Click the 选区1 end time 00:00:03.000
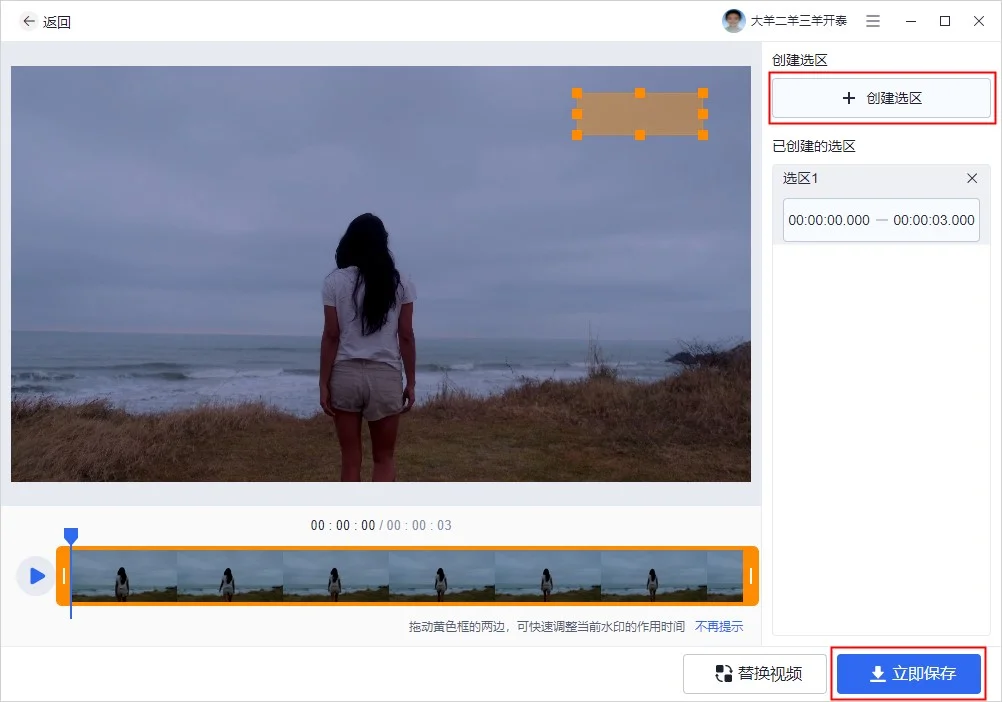This screenshot has width=1002, height=702. [x=933, y=220]
